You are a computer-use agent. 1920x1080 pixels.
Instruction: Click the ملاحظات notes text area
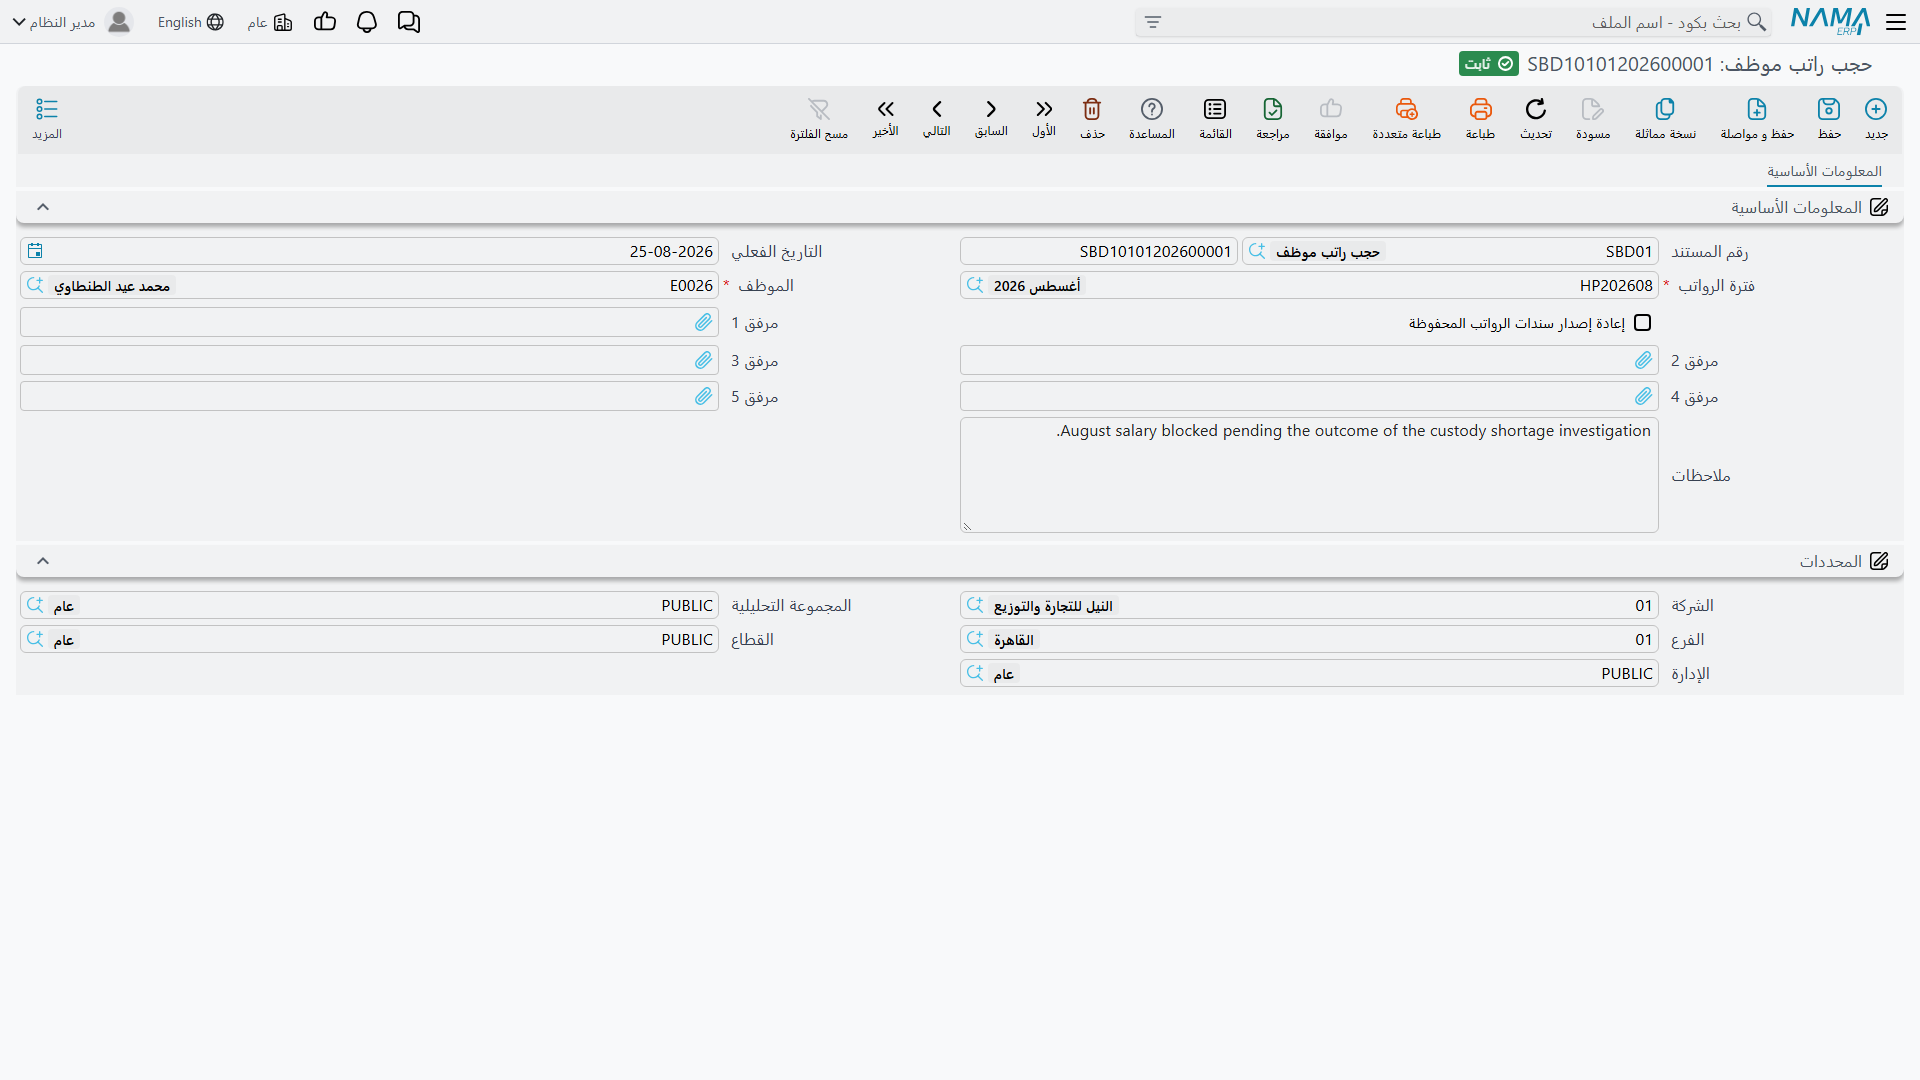1309,475
